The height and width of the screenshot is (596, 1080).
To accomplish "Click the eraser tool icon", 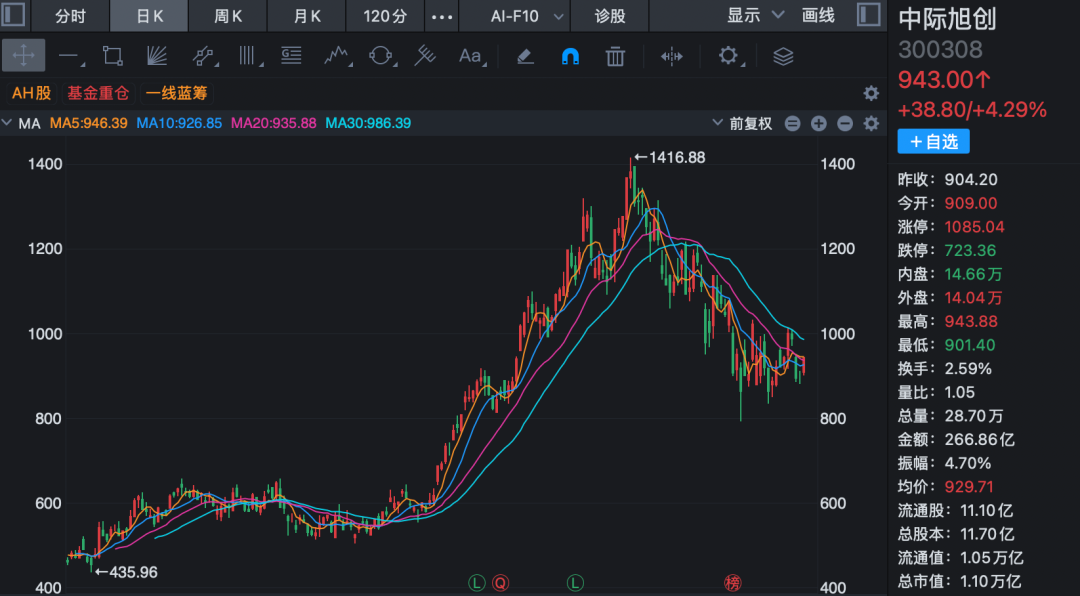I will point(526,56).
